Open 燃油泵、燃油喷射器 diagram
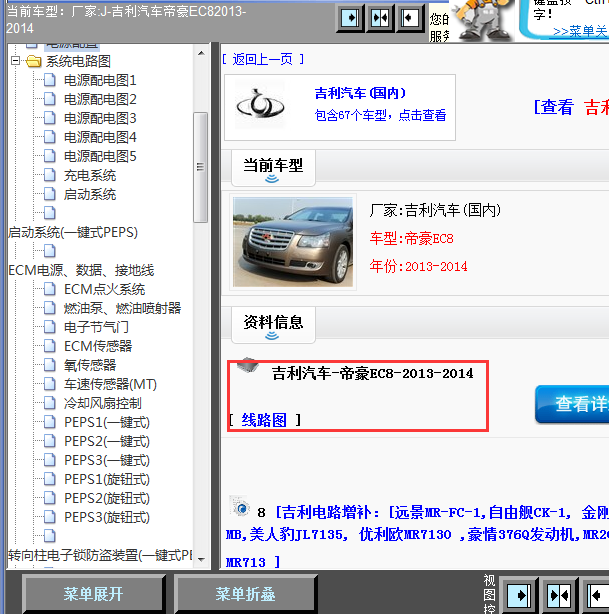Viewport: 609px width, 614px height. 123,308
